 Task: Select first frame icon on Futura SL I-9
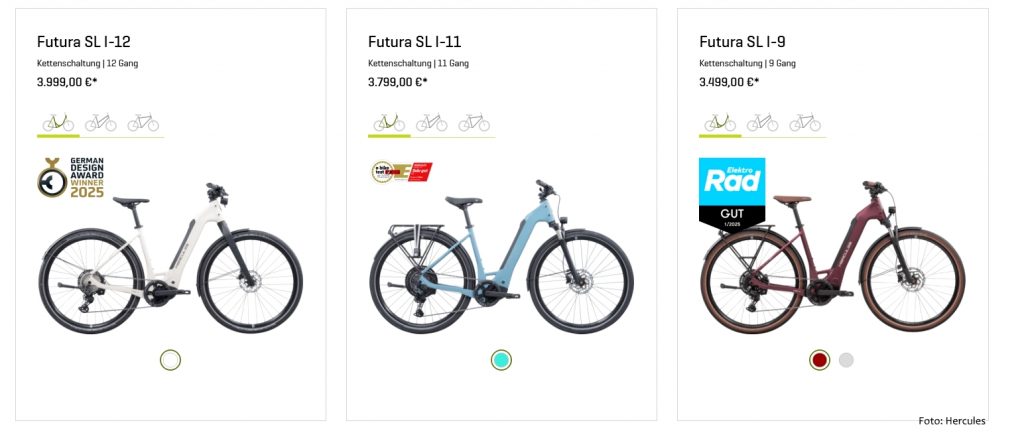click(x=720, y=123)
